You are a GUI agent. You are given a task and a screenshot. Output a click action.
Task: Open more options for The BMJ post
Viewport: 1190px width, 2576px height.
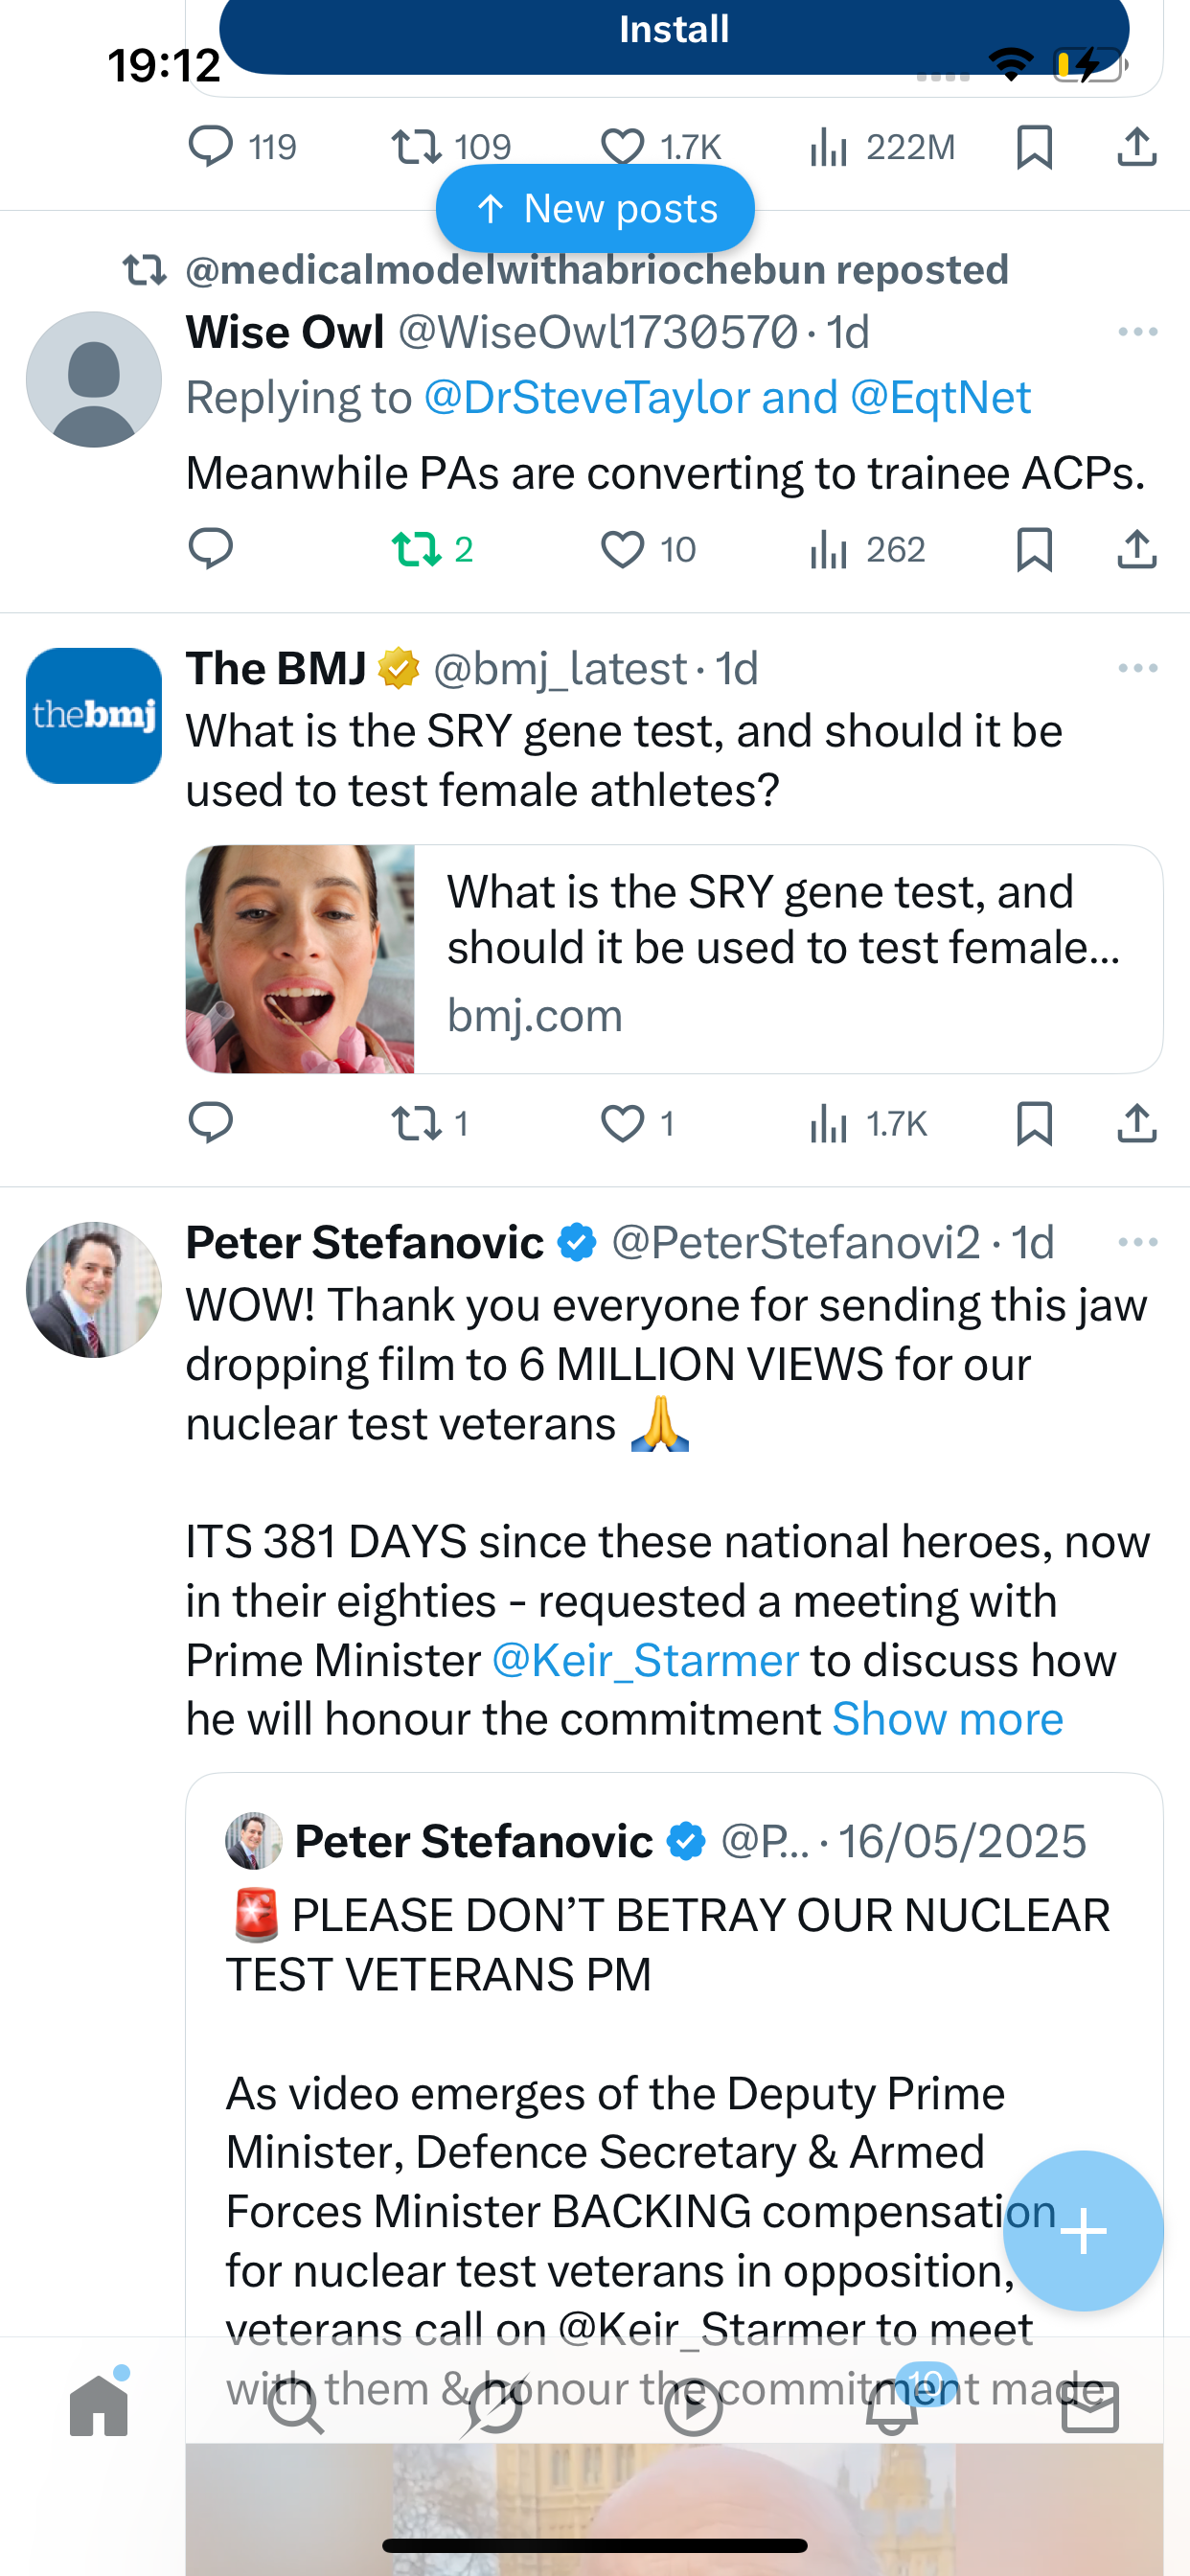pos(1137,668)
